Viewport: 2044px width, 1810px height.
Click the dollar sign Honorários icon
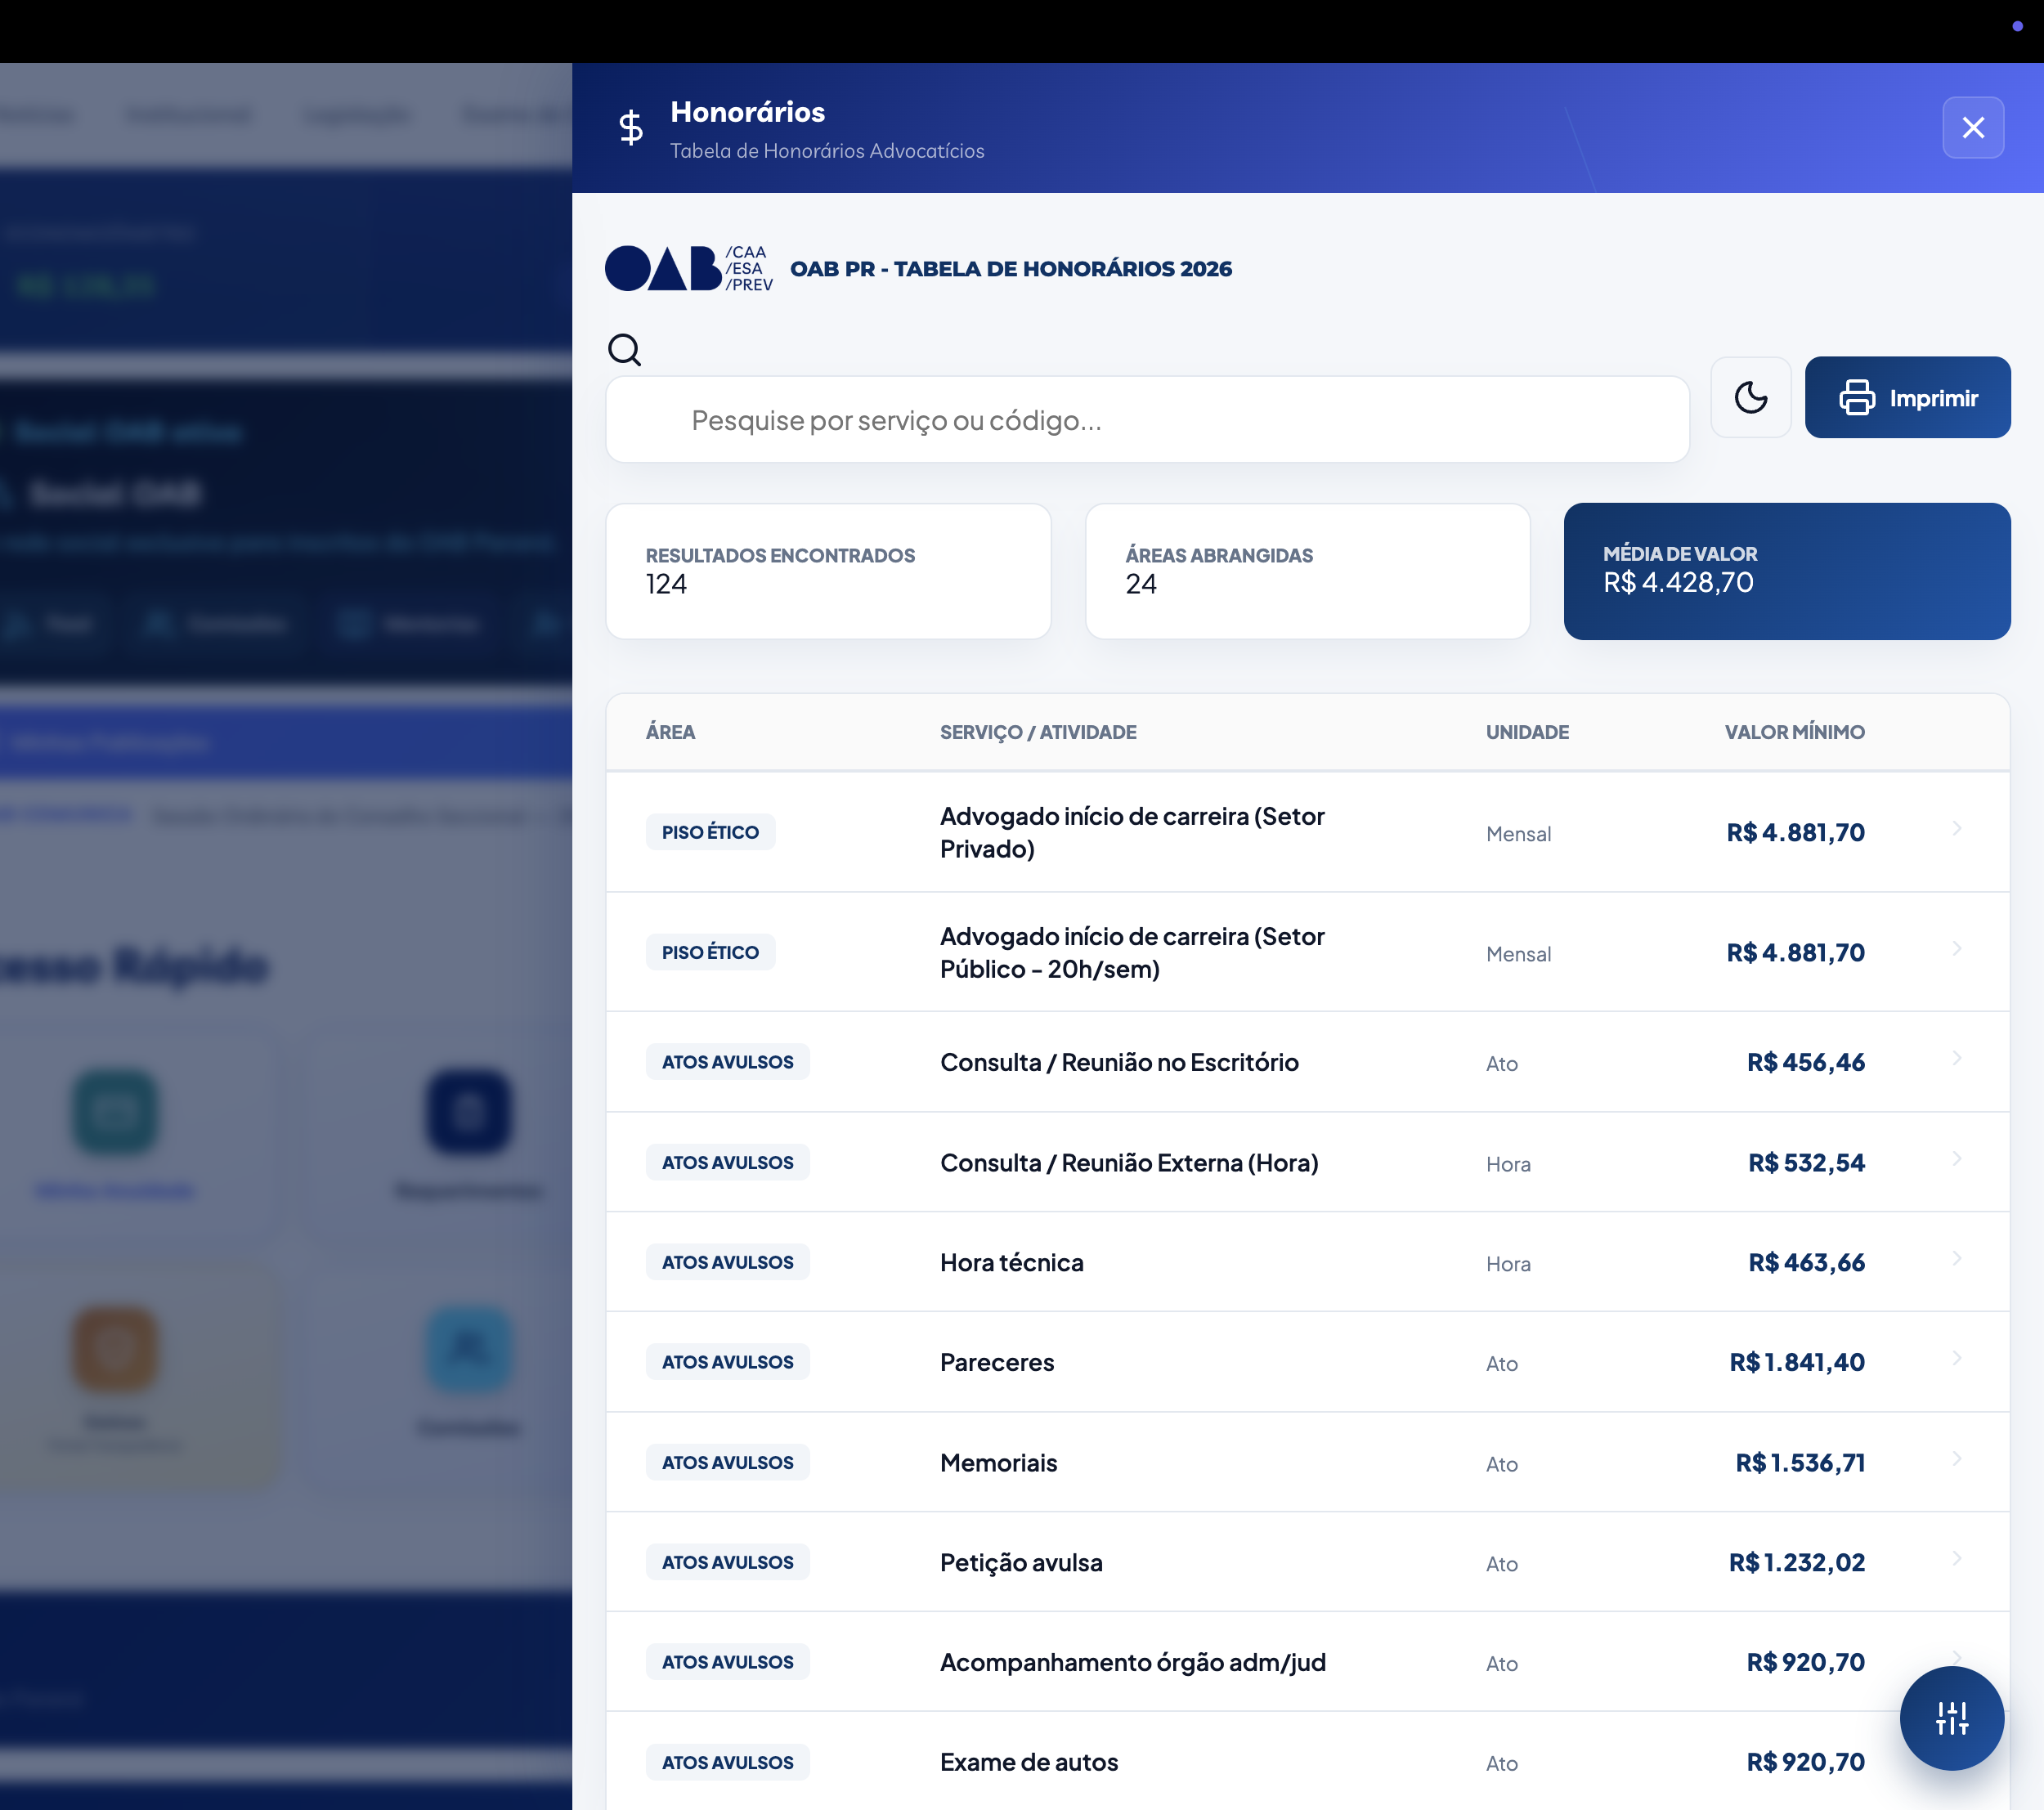point(631,127)
